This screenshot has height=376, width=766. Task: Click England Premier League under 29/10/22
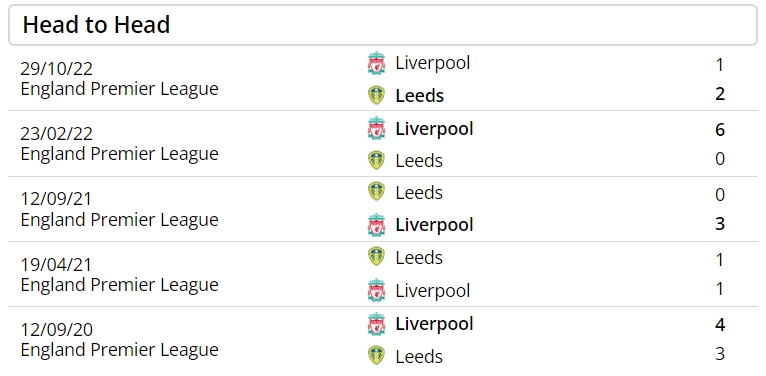(119, 89)
